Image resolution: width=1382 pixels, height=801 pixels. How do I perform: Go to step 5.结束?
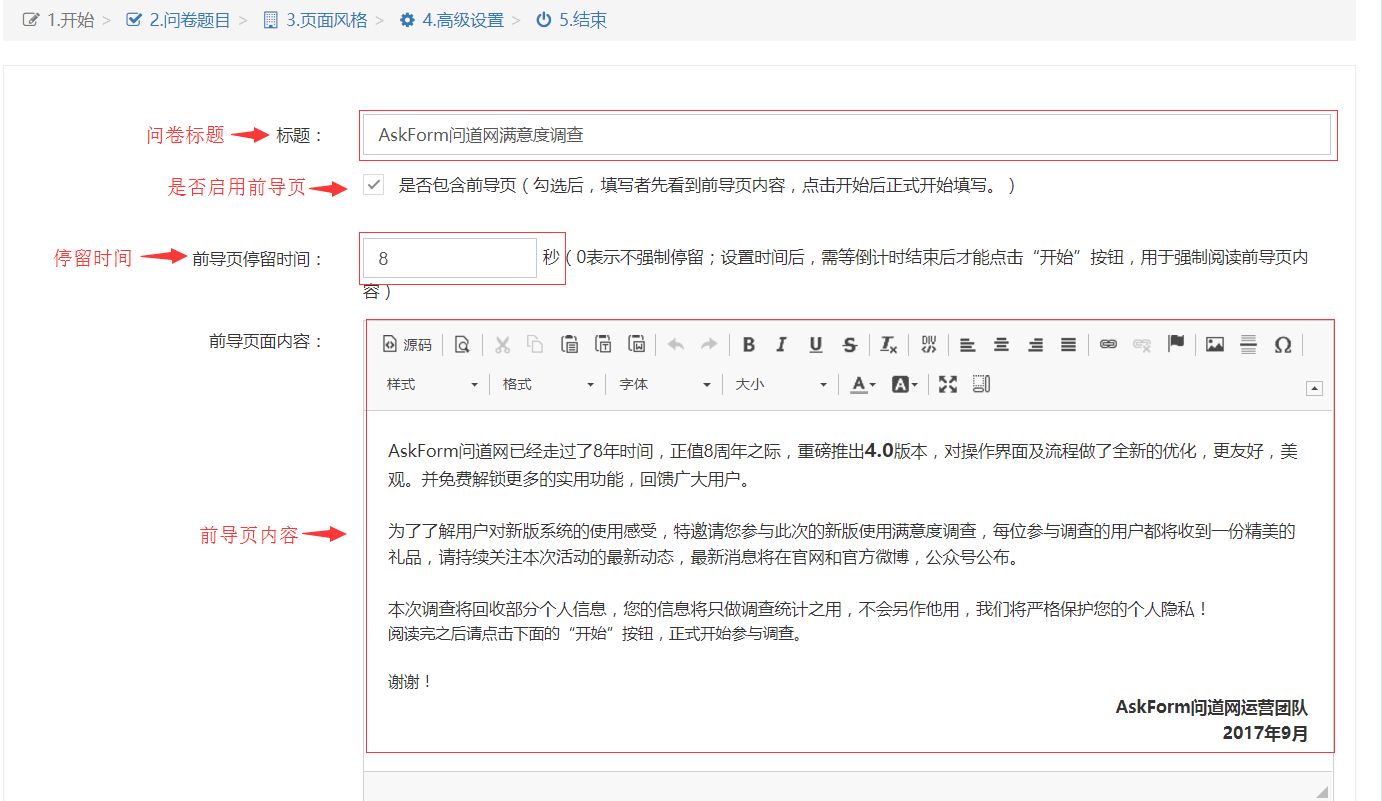click(572, 20)
